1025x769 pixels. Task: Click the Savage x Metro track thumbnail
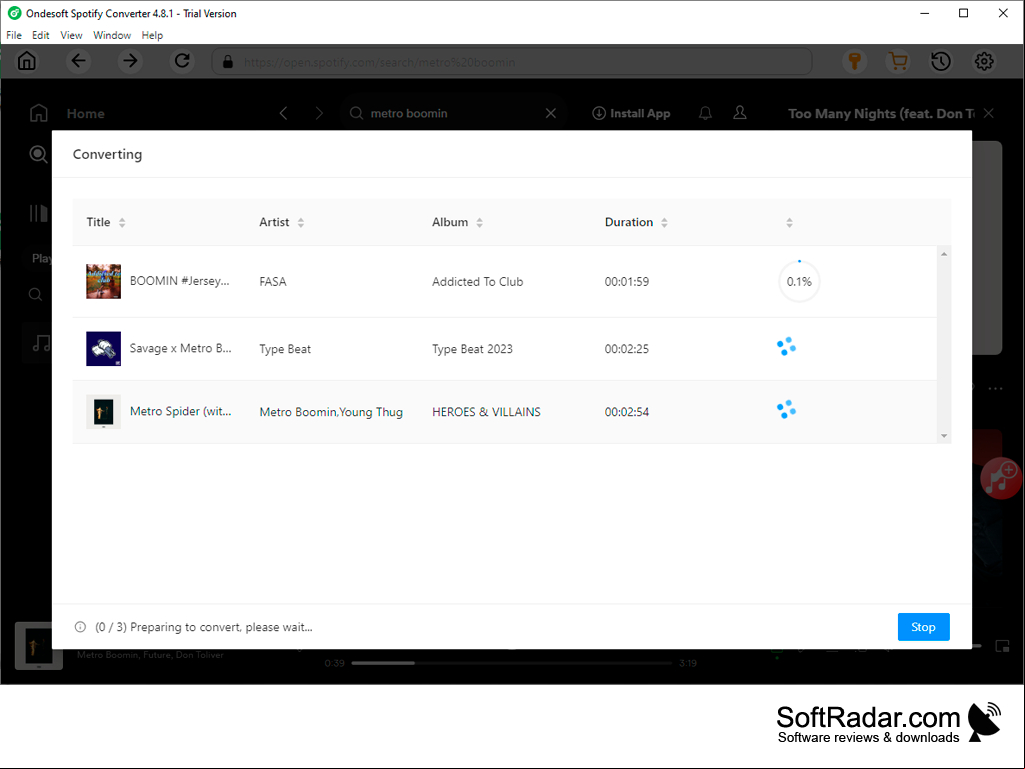(x=103, y=349)
